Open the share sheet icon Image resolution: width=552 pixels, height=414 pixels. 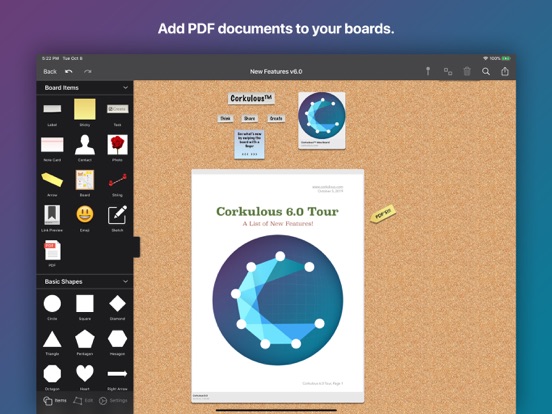pos(505,71)
